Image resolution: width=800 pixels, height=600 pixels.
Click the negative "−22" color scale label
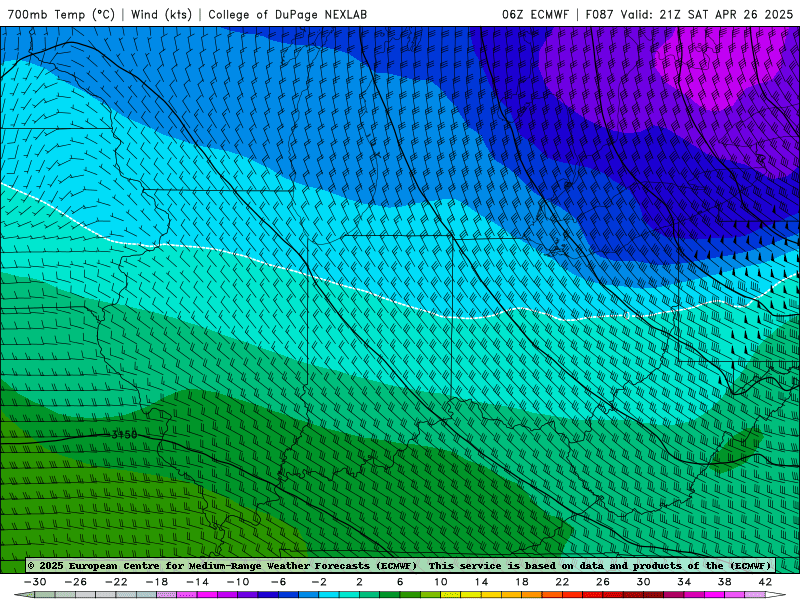click(116, 582)
